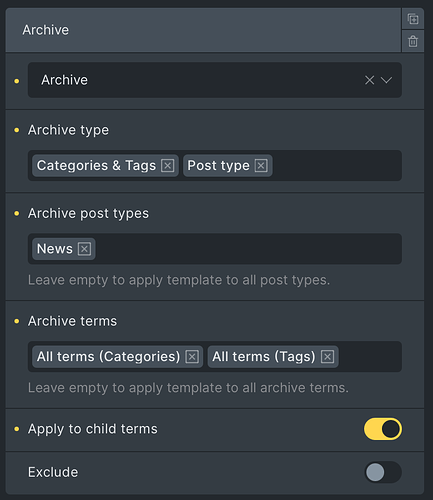Delete the Archive condition with trash icon
The height and width of the screenshot is (500, 433).
tap(413, 41)
